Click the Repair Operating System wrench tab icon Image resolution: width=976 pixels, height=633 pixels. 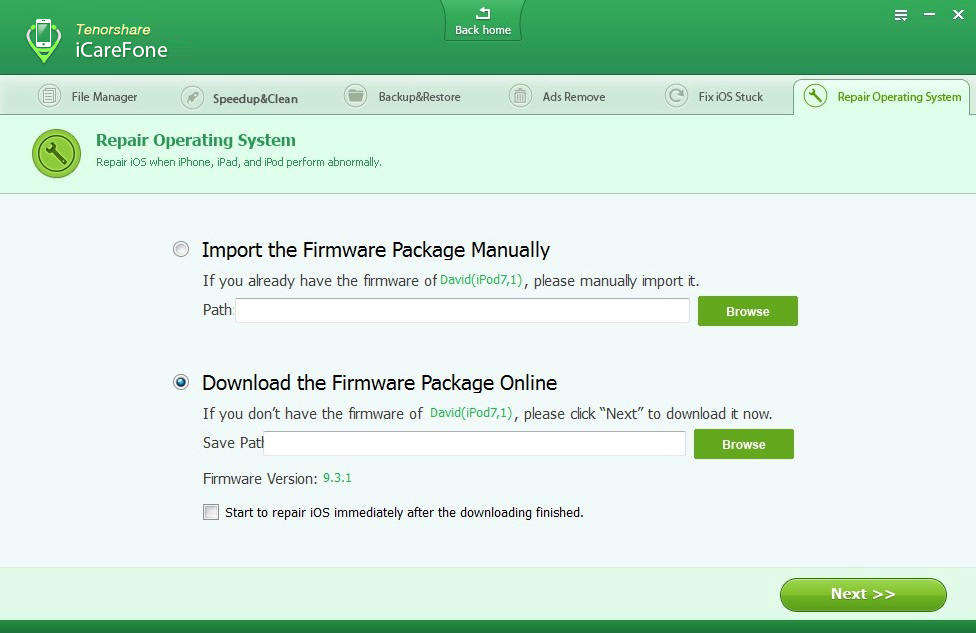pyautogui.click(x=815, y=96)
